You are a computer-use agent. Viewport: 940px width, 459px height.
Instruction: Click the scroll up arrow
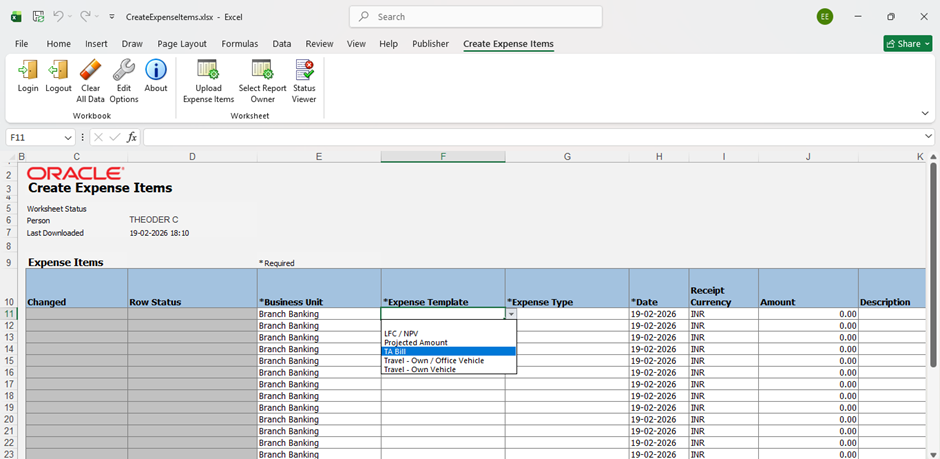tap(933, 156)
